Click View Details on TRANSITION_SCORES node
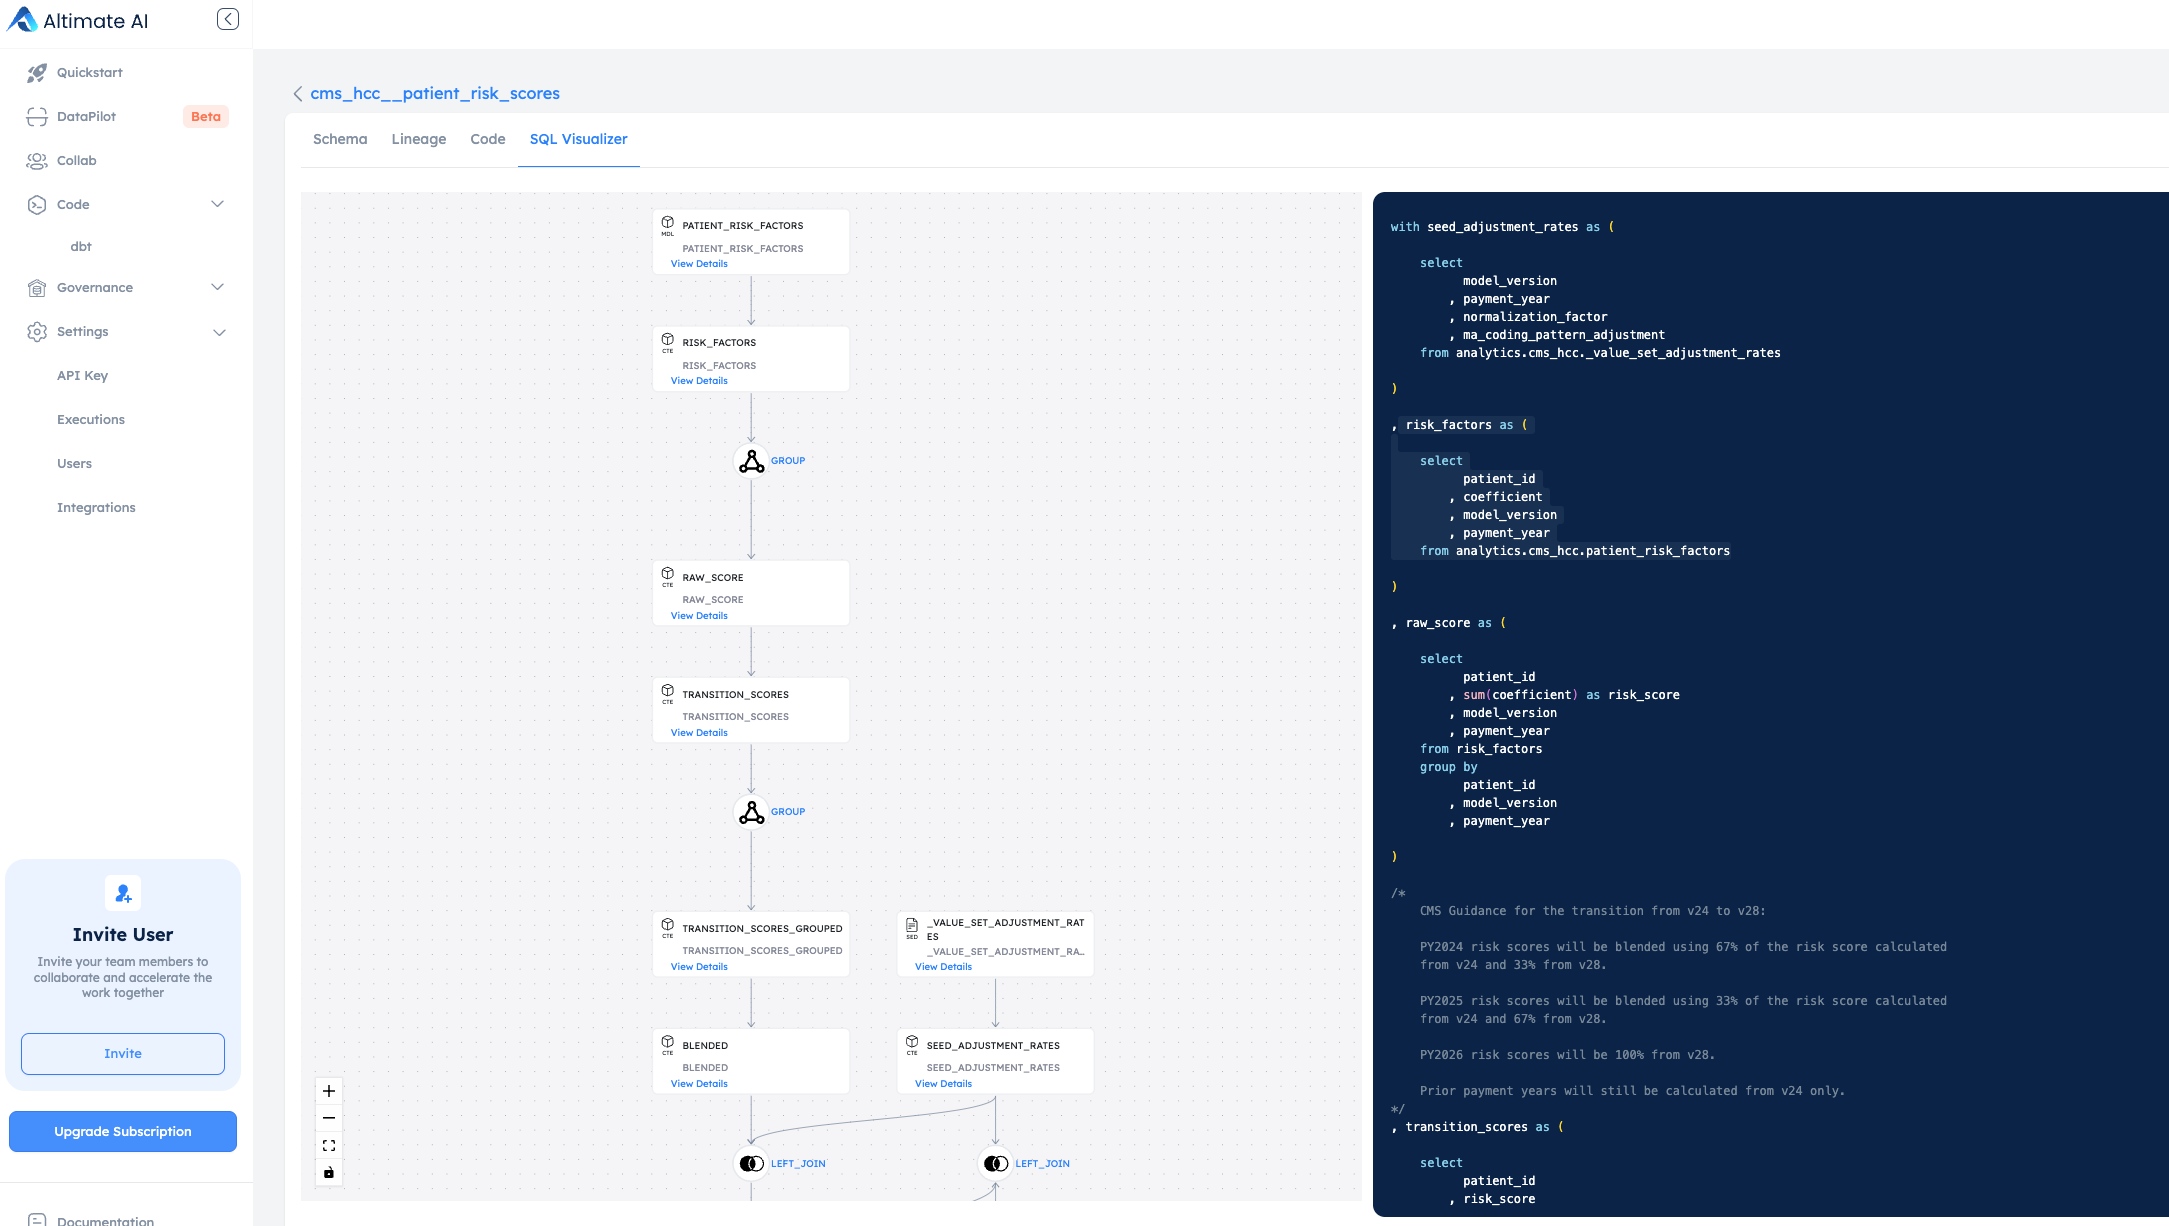The width and height of the screenshot is (2169, 1226). click(697, 731)
